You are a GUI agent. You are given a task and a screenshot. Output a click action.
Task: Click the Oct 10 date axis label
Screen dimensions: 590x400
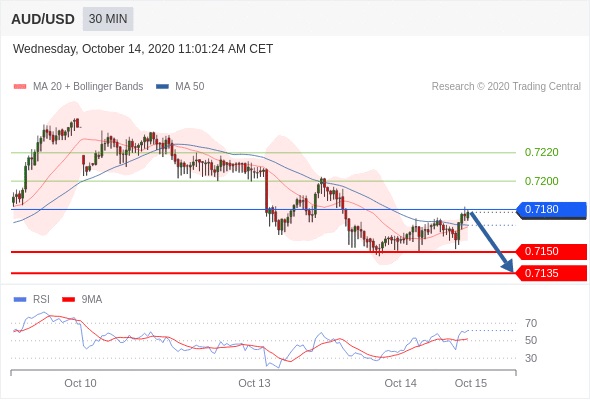80,383
